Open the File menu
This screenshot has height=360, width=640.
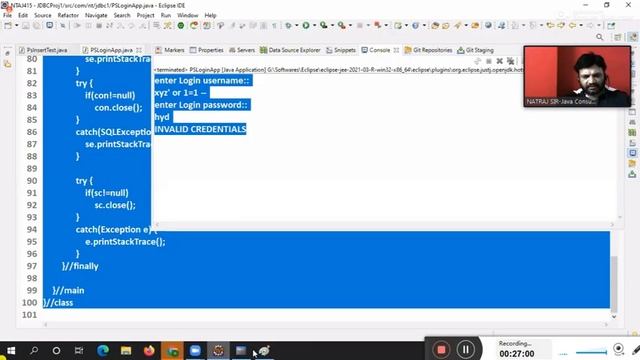7,15
